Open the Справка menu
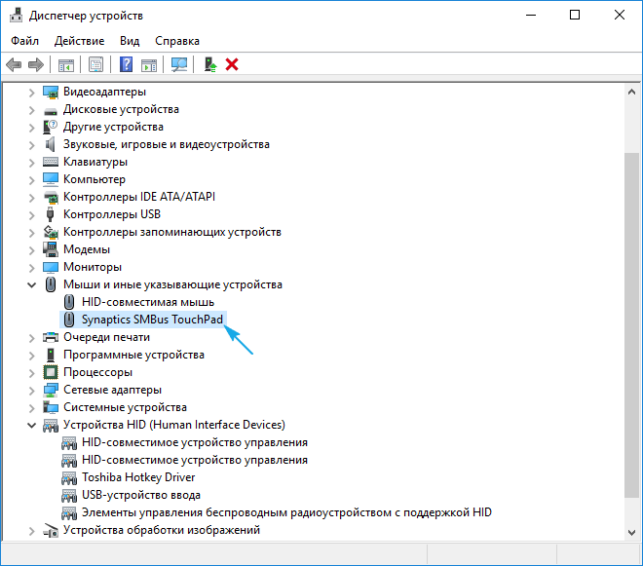The width and height of the screenshot is (643, 566). [x=177, y=41]
